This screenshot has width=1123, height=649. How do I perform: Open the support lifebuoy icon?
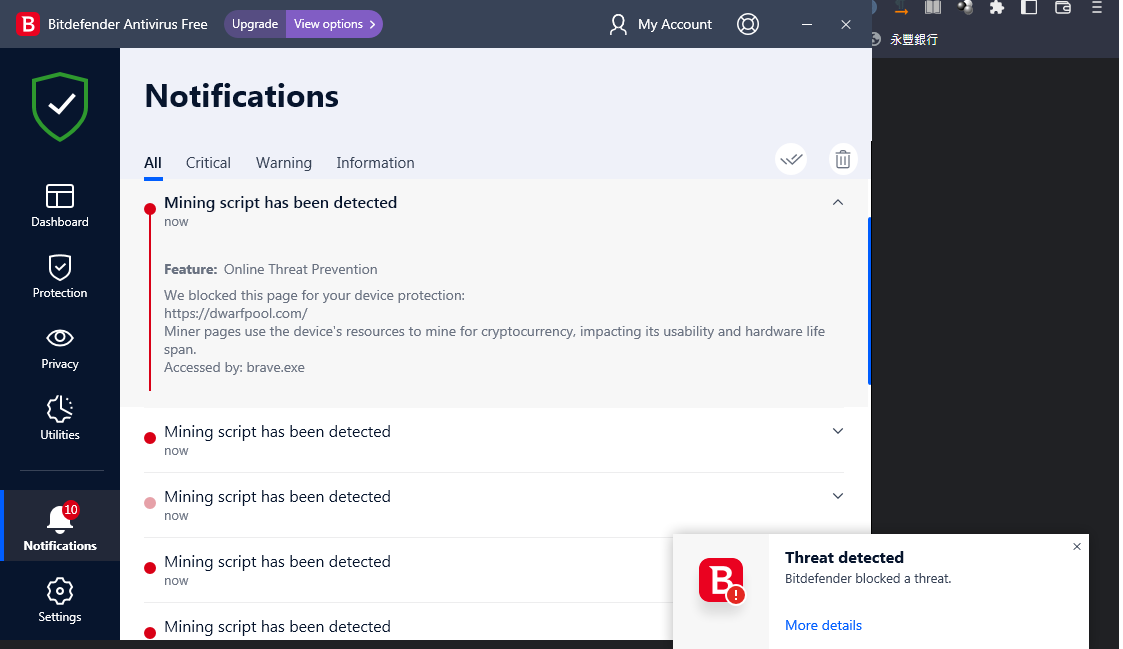(x=748, y=24)
